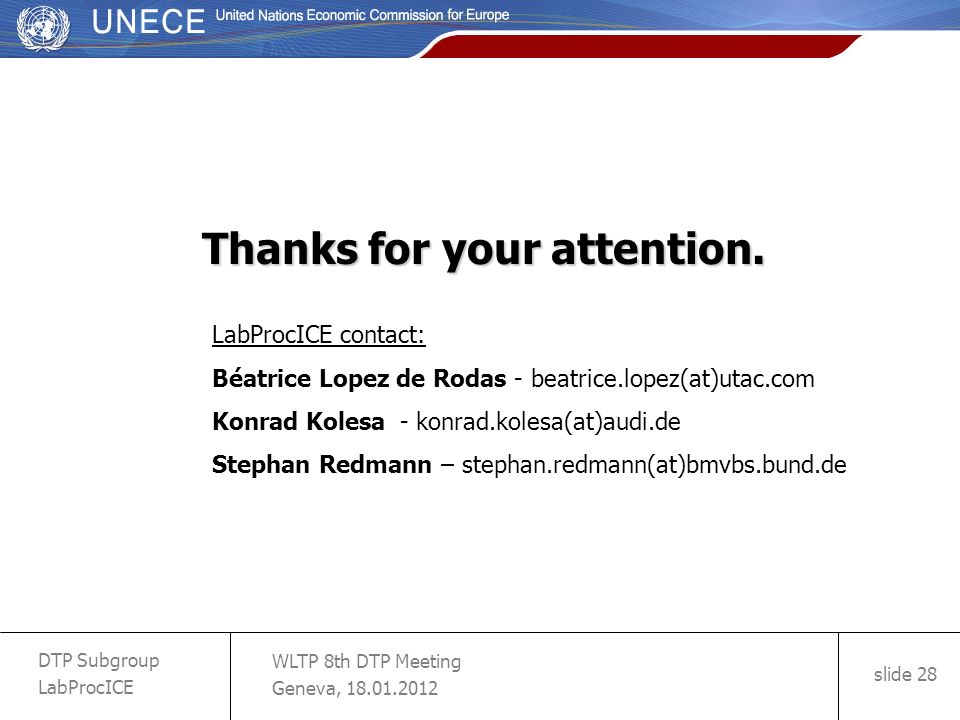The image size is (960, 720).
Task: Select 'United Nations Economic Commission for Europe' text
Action: 362,15
